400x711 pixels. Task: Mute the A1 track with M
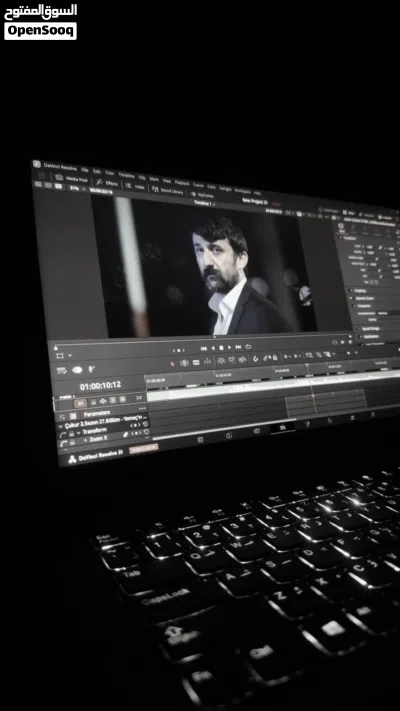[x=122, y=399]
